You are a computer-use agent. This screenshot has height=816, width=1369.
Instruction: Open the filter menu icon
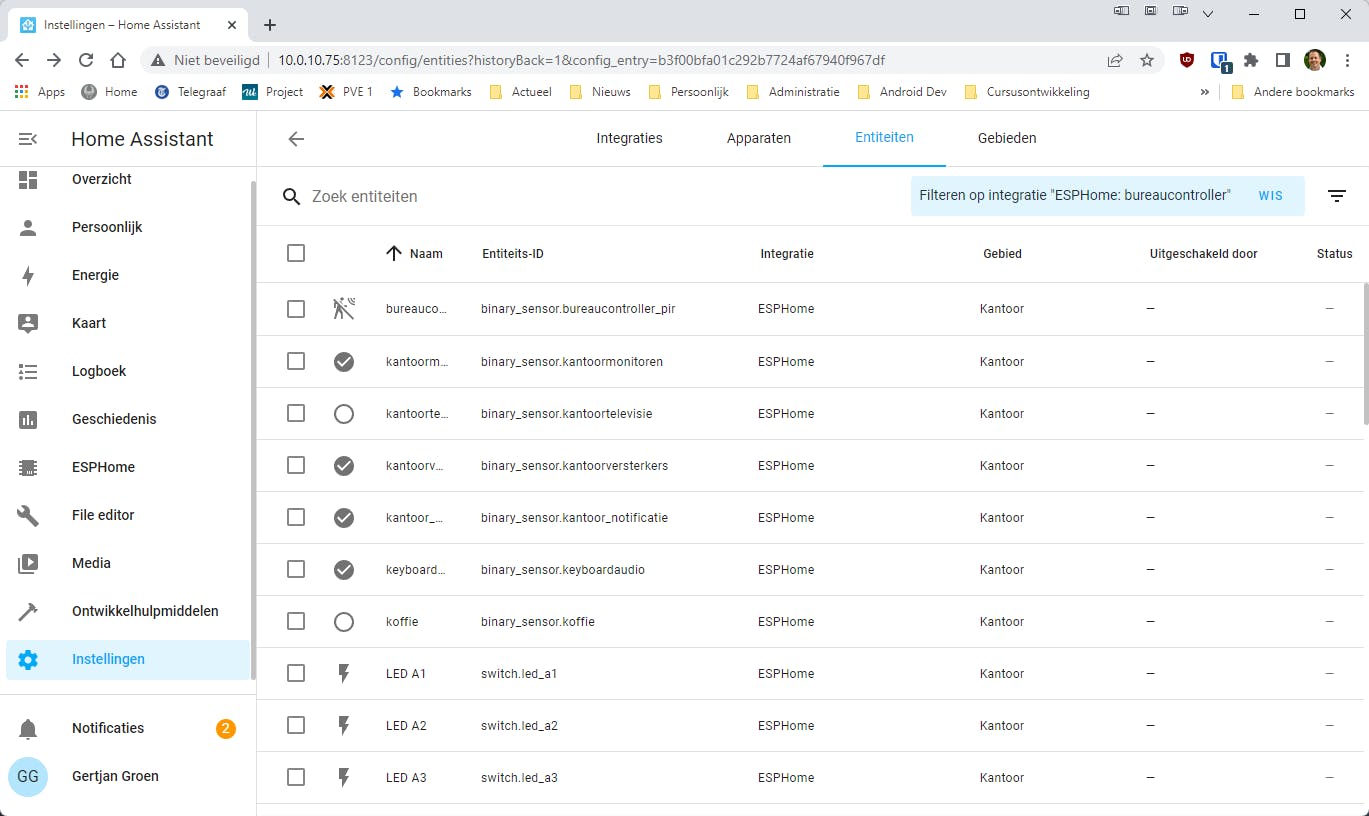[1337, 196]
